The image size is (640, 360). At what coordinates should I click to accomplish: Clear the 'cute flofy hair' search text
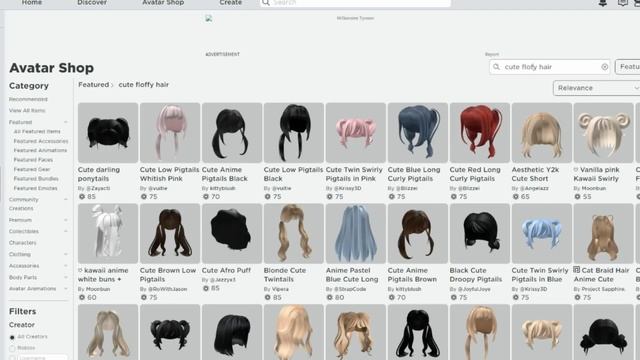pyautogui.click(x=604, y=67)
